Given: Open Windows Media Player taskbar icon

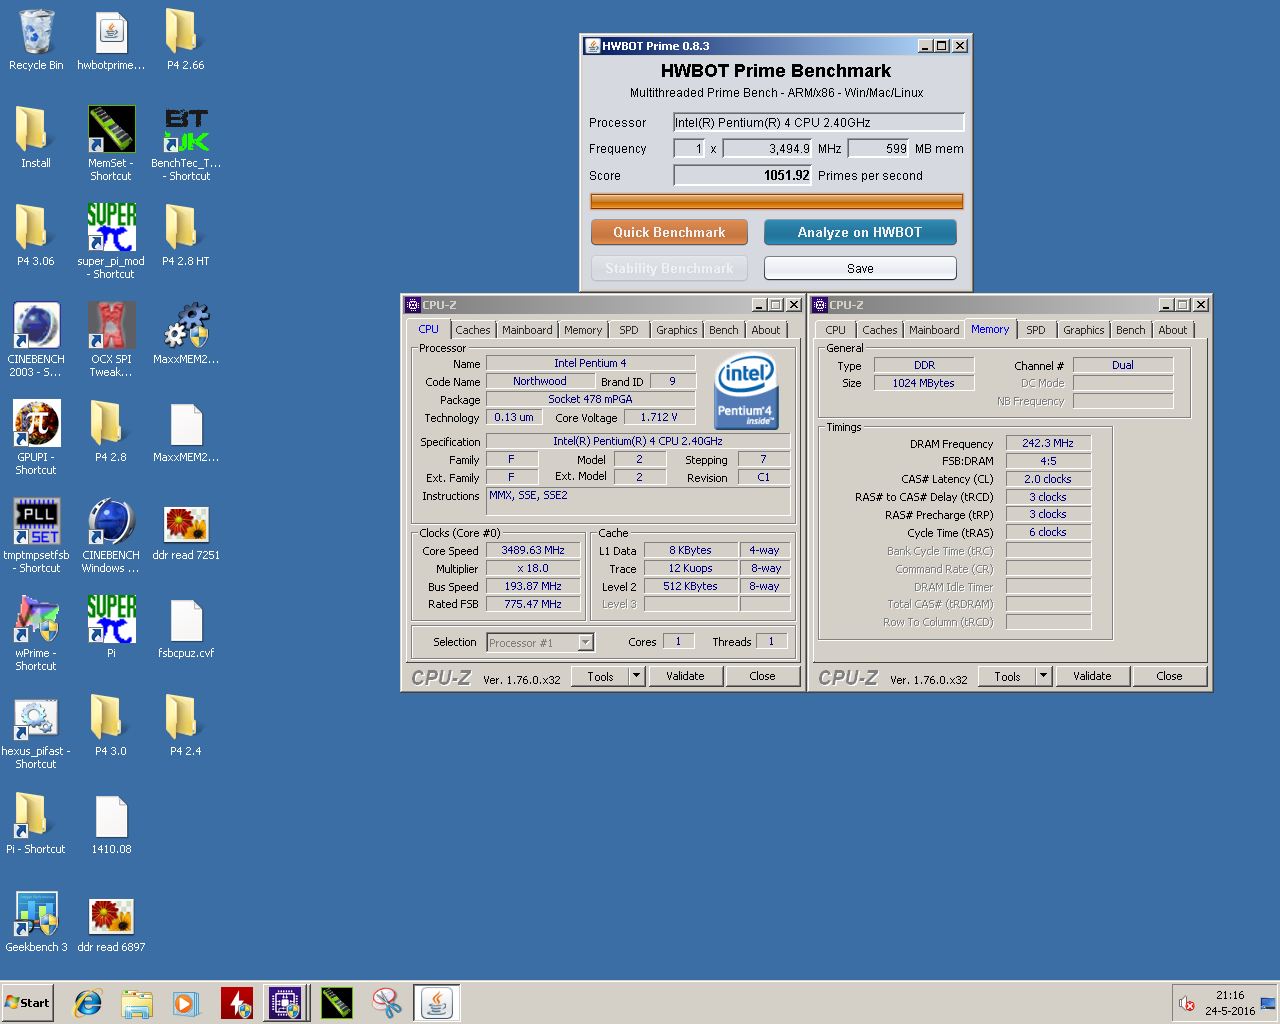Looking at the screenshot, I should pos(186,1003).
